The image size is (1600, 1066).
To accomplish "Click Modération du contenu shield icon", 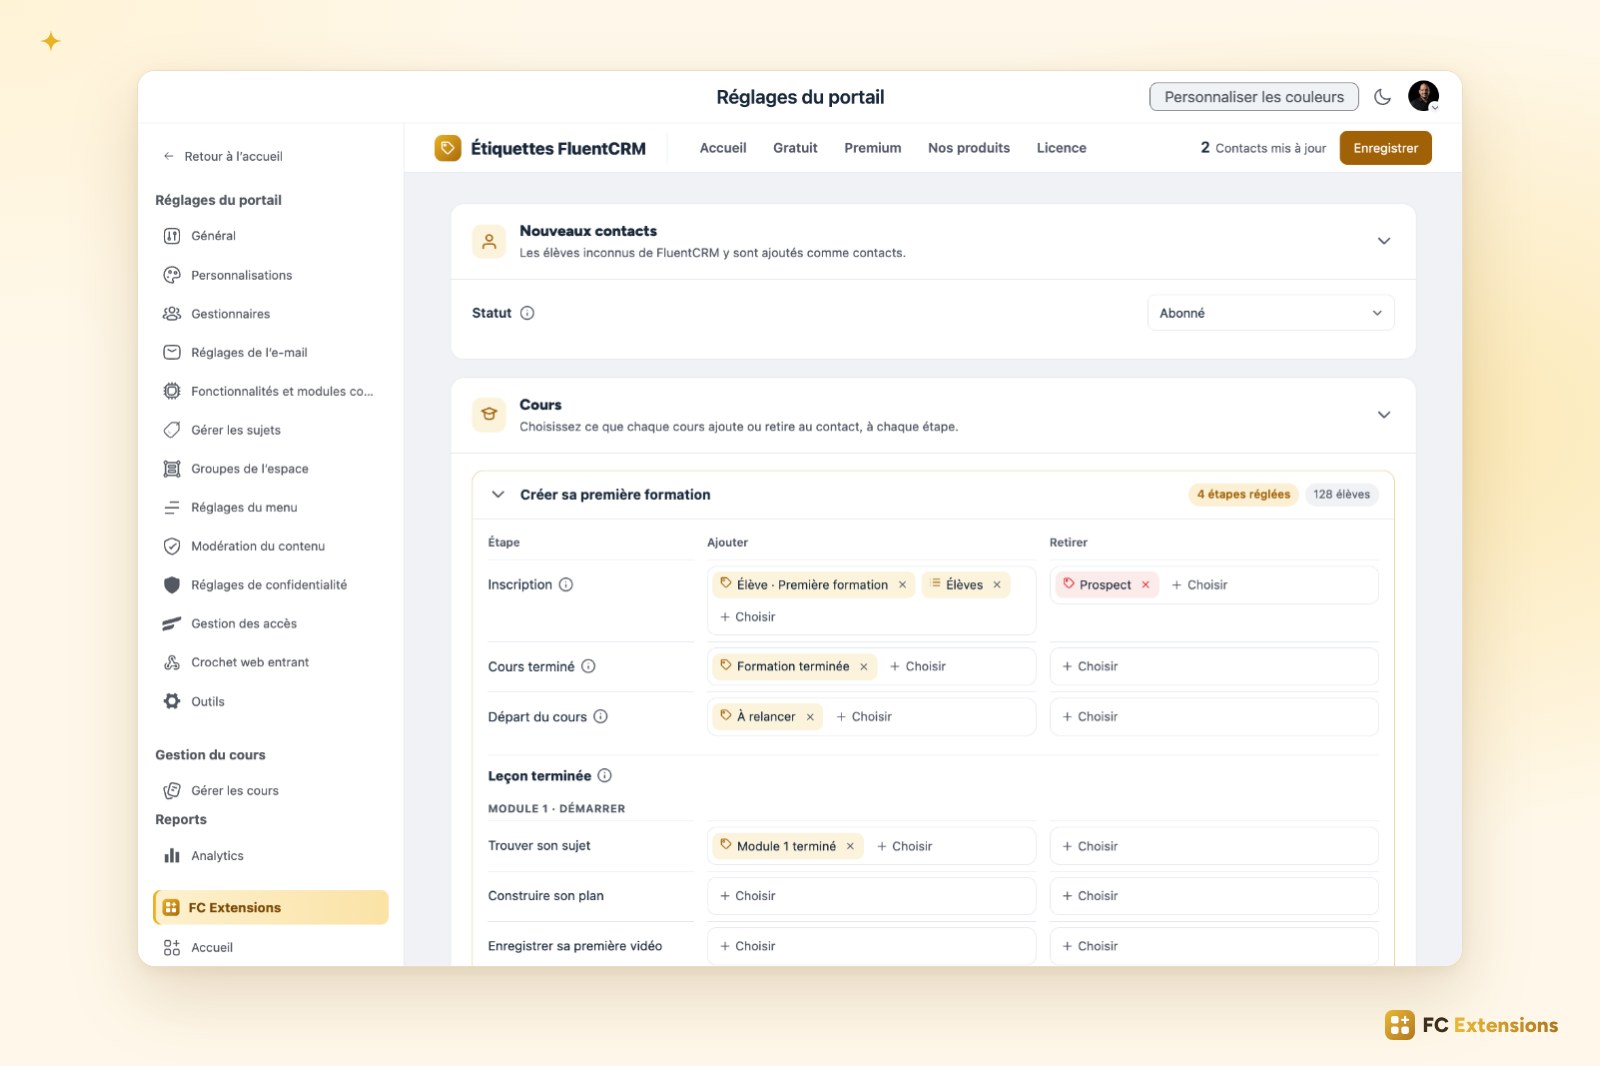I will 172,546.
